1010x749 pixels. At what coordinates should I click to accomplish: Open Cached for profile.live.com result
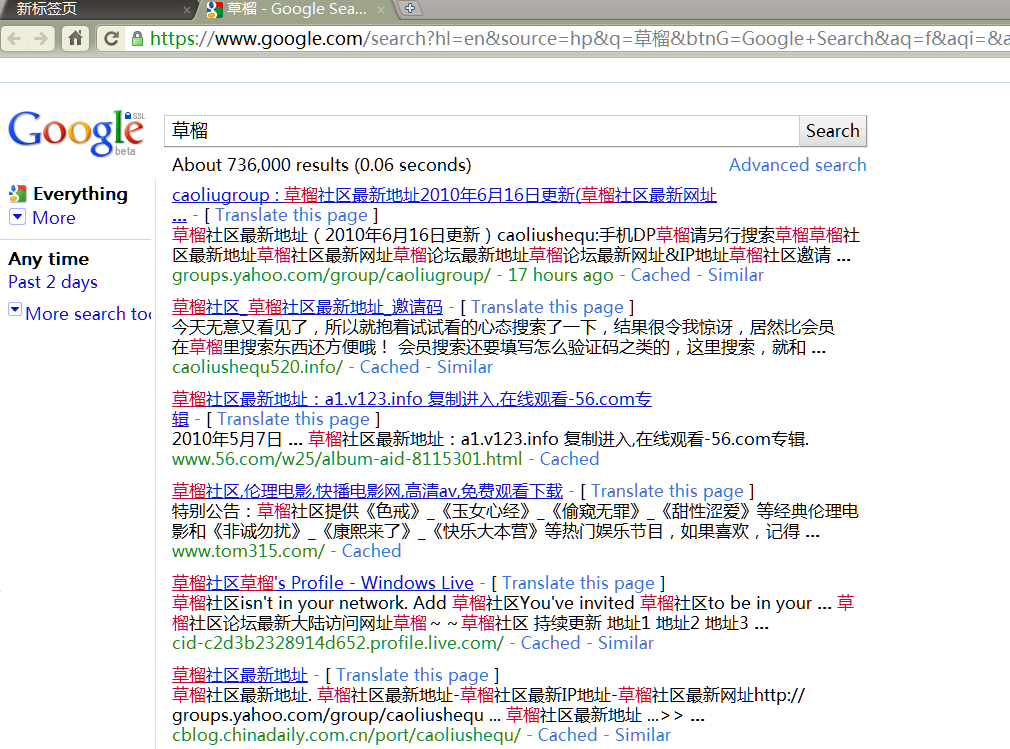(550, 643)
